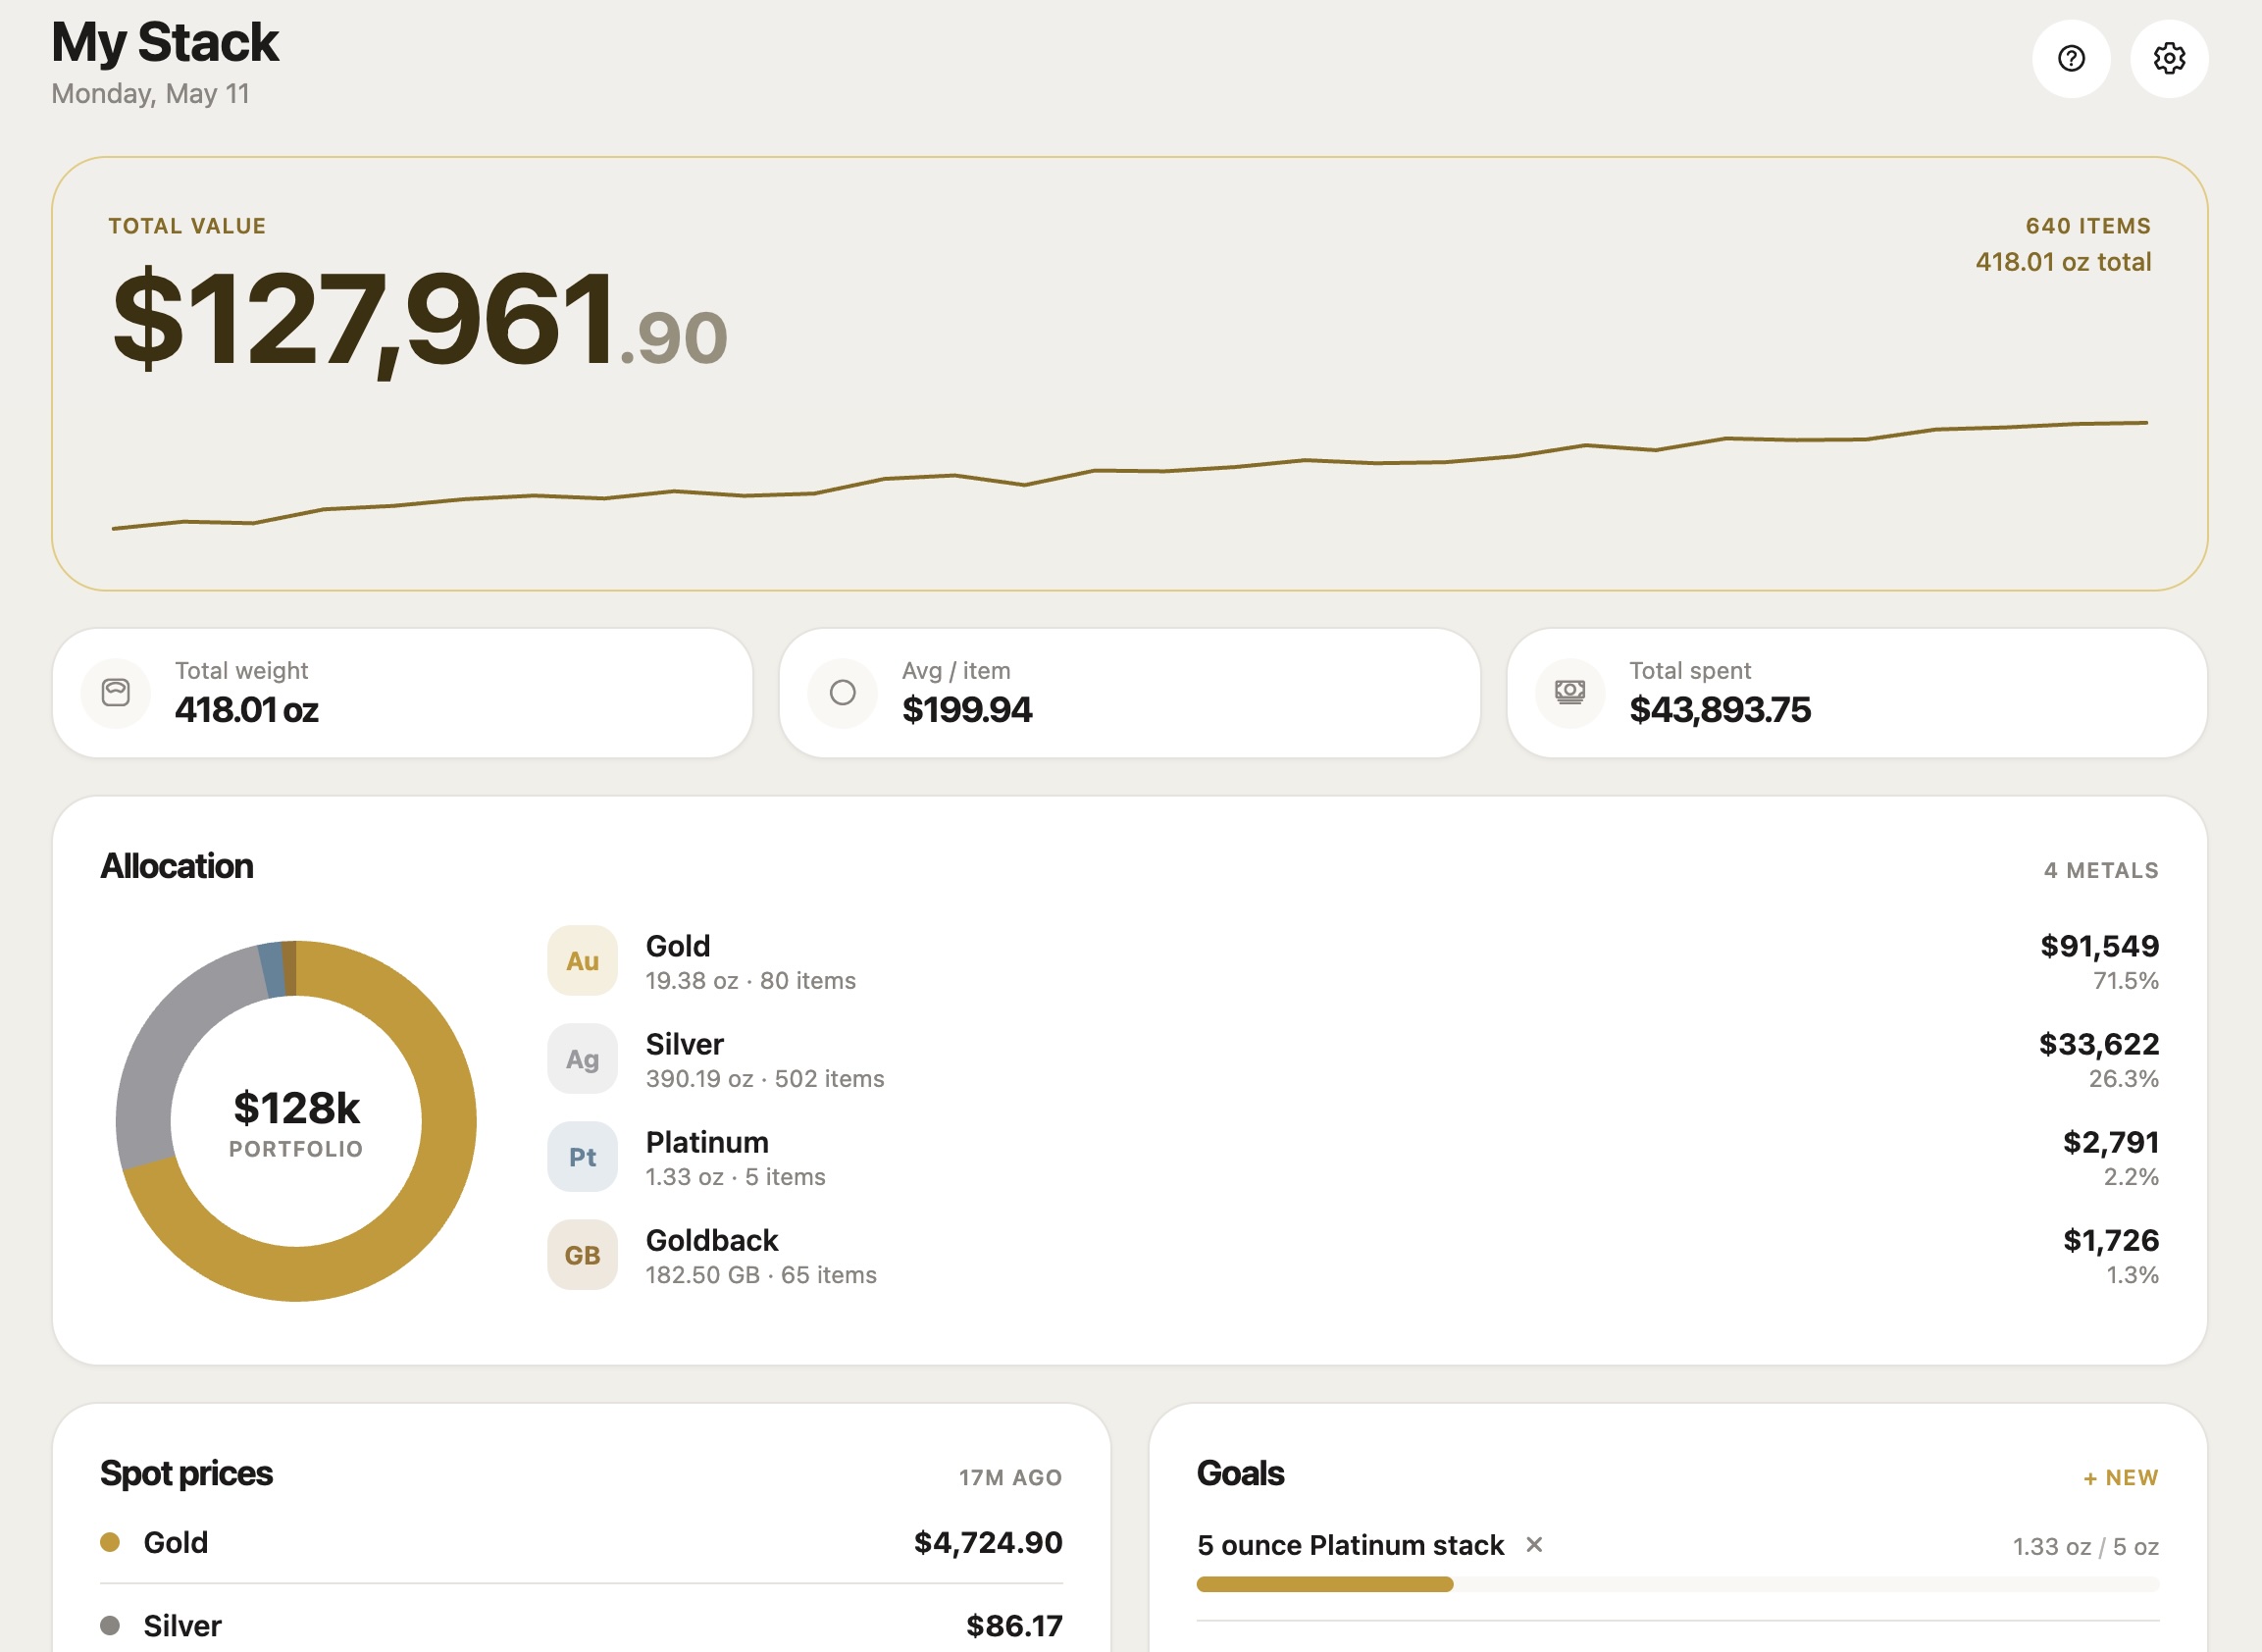Open the help question mark icon

pos(2071,59)
